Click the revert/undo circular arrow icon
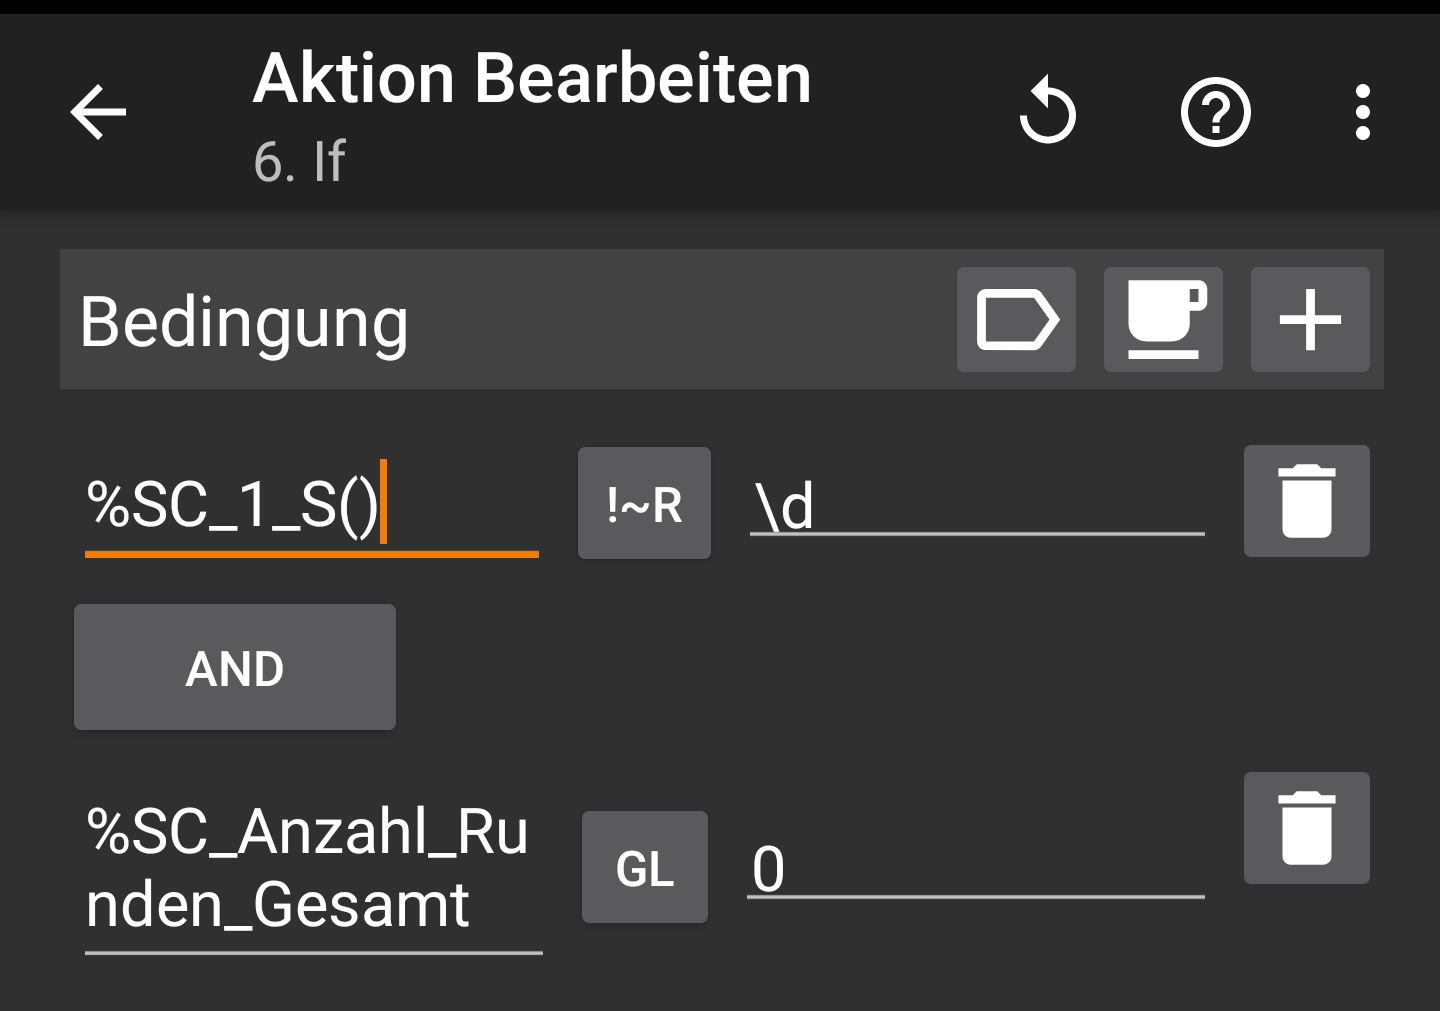The height and width of the screenshot is (1011, 1440). click(1047, 111)
